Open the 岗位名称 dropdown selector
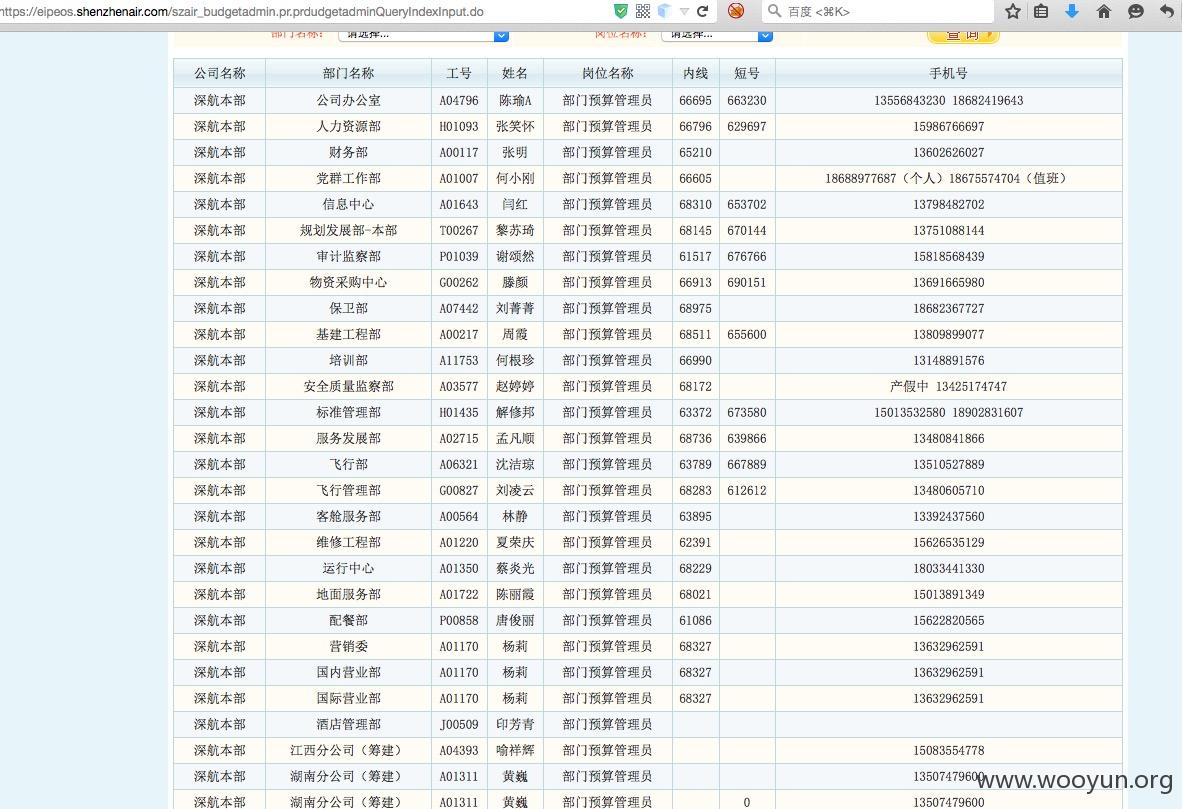Screen dimensions: 1182x809 click(x=717, y=35)
